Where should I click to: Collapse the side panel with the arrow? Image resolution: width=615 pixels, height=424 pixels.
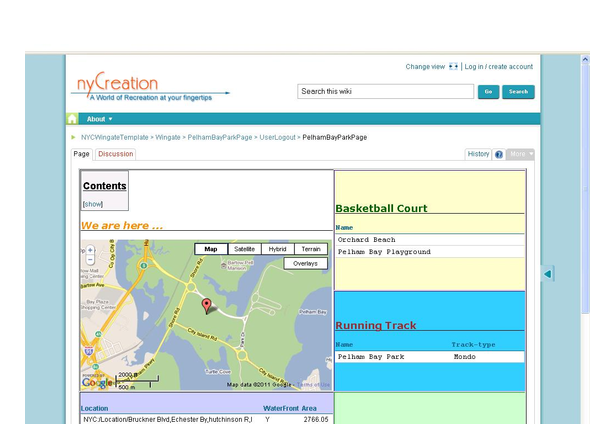tap(548, 273)
